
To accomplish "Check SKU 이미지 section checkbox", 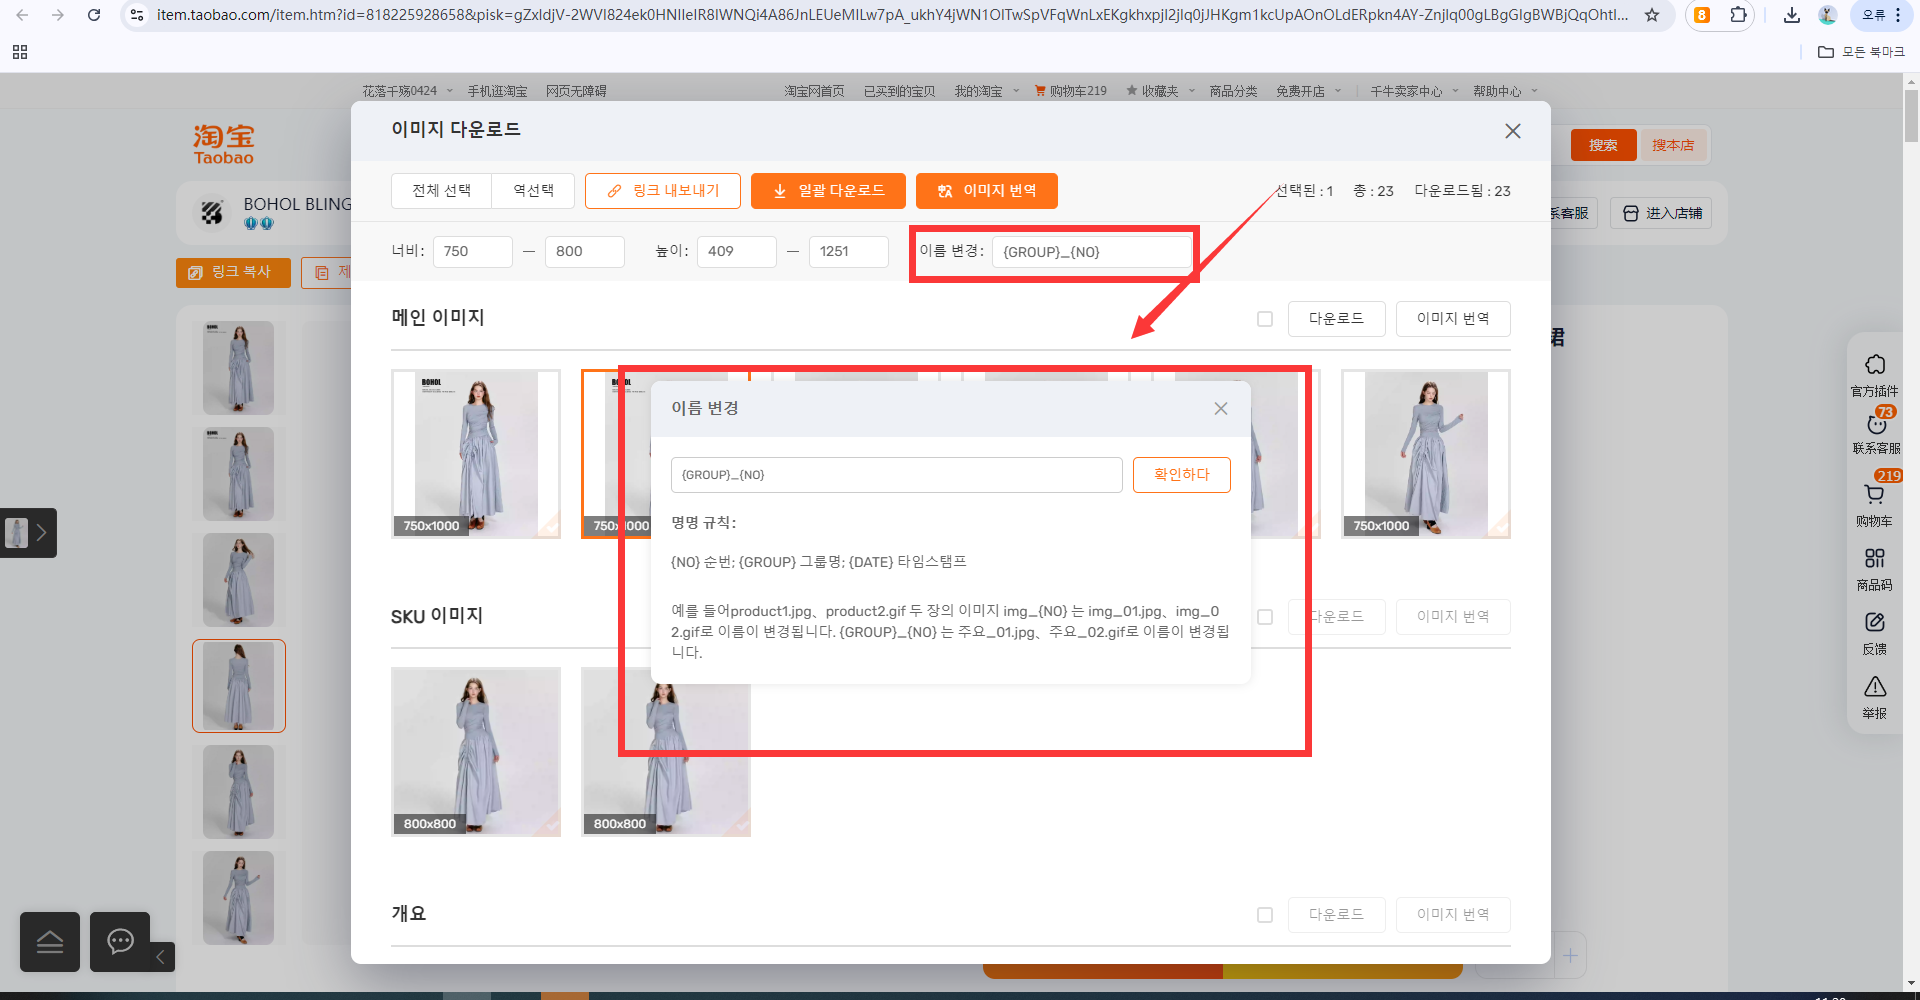I will (1265, 617).
